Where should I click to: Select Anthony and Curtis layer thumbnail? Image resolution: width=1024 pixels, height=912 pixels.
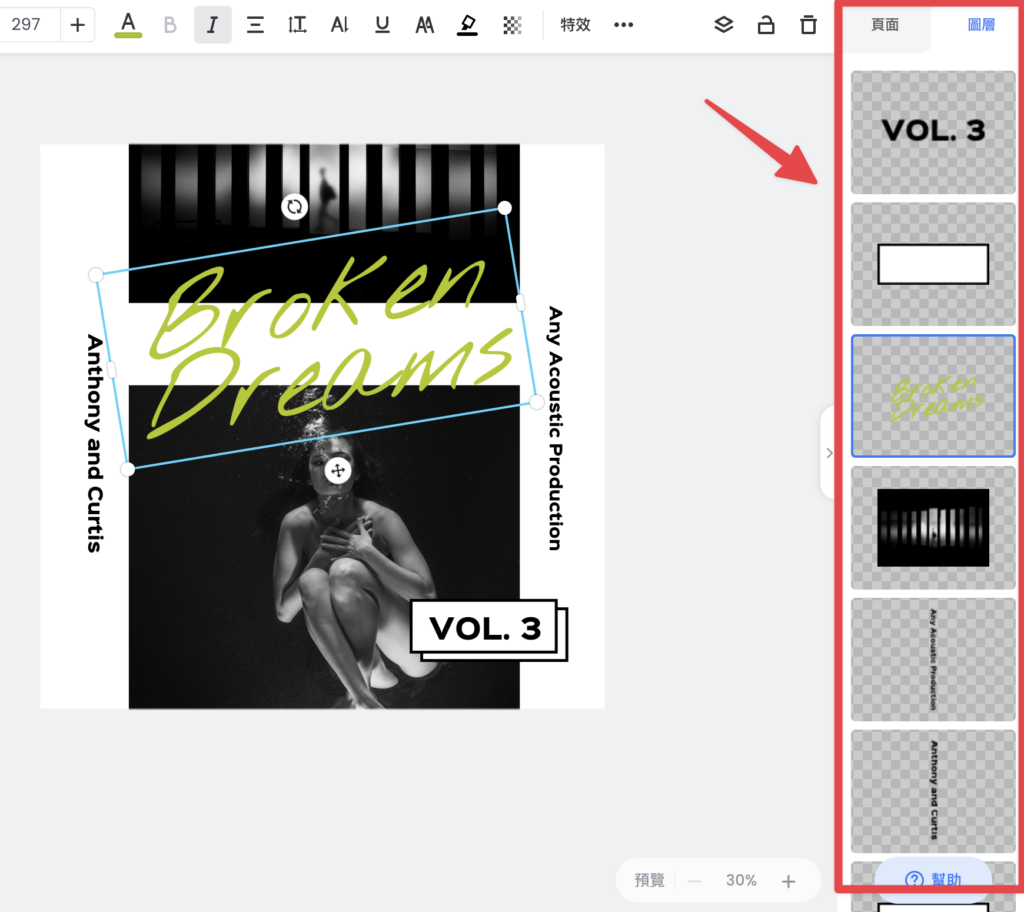(933, 791)
